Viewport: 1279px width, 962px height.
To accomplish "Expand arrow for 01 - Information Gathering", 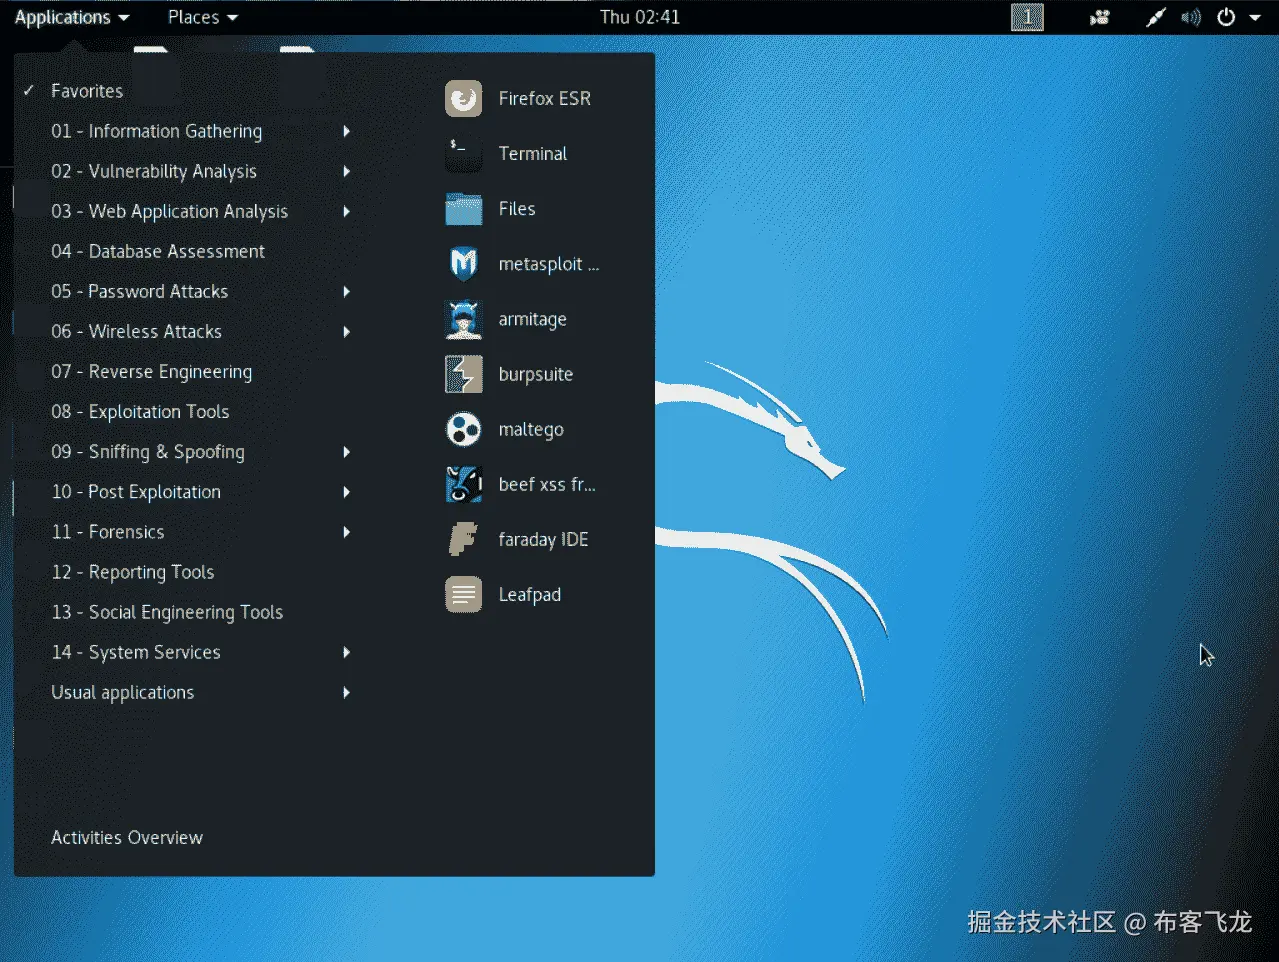I will (x=347, y=131).
